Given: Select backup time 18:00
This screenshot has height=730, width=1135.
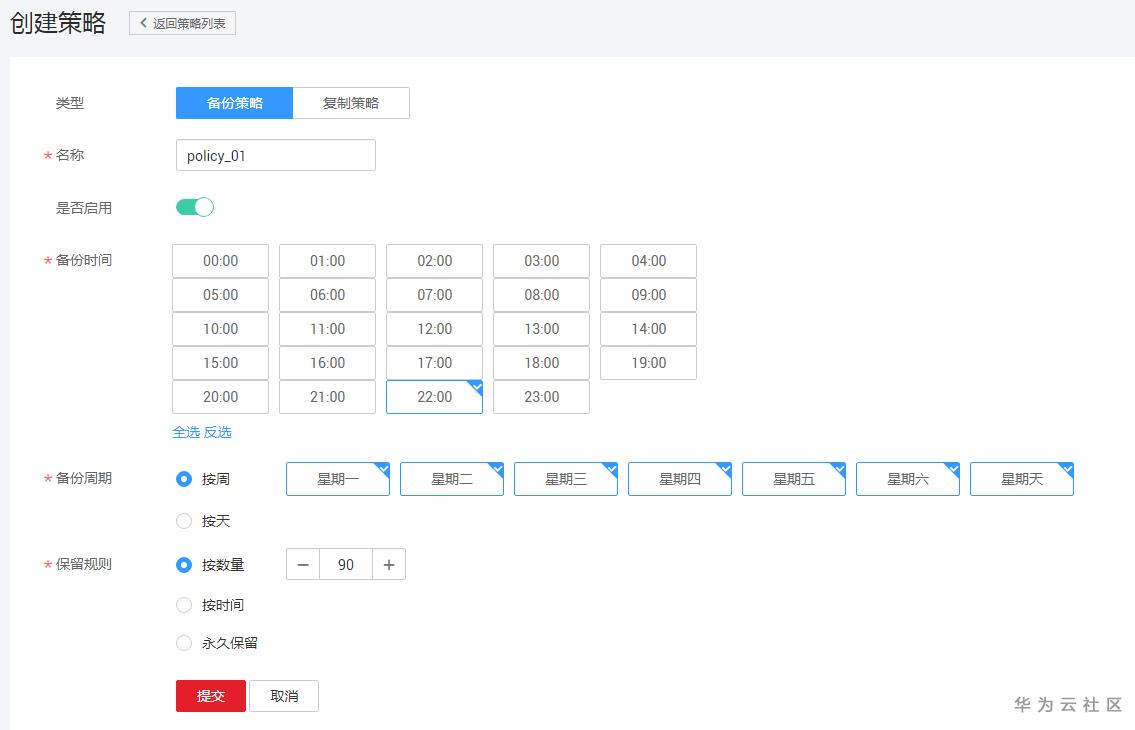Looking at the screenshot, I should [541, 363].
